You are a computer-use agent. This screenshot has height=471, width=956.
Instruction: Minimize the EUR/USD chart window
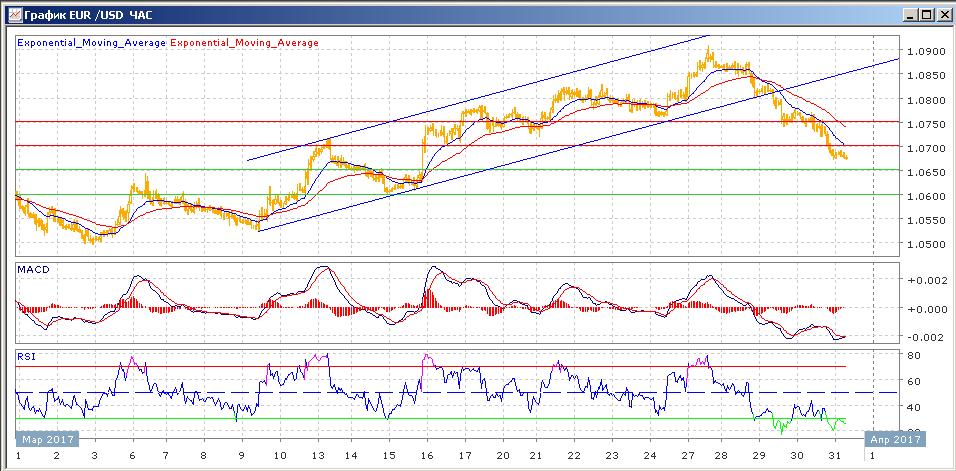pos(909,14)
